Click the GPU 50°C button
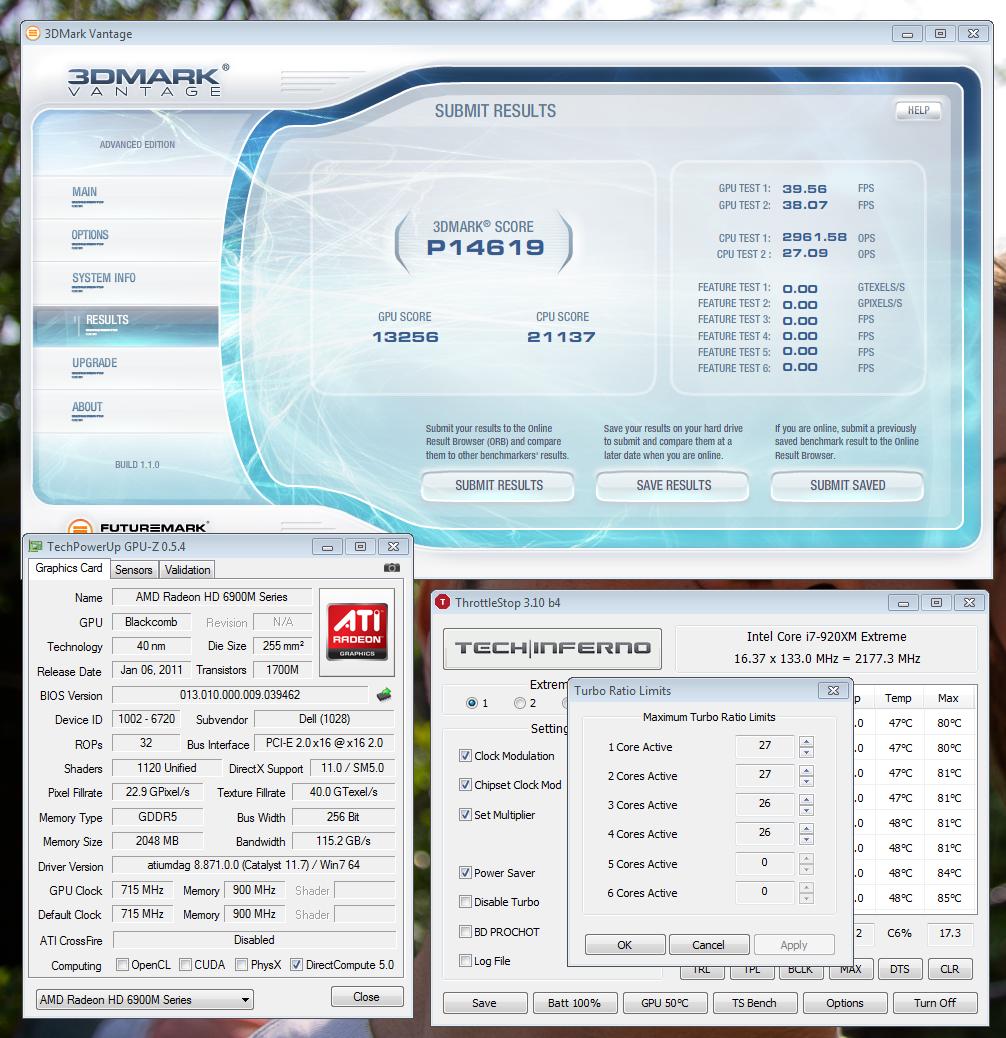Screen dimensions: 1006x1038 664,1003
